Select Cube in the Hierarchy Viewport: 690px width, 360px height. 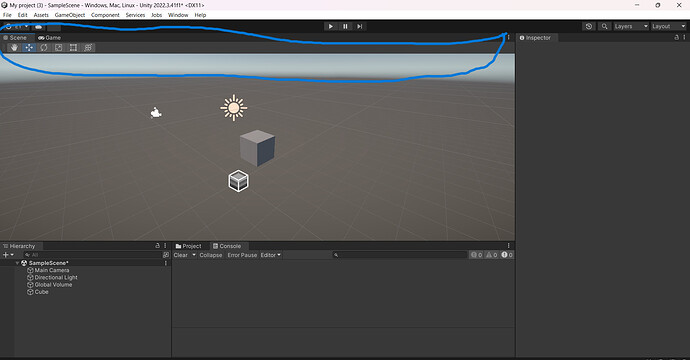tap(41, 292)
